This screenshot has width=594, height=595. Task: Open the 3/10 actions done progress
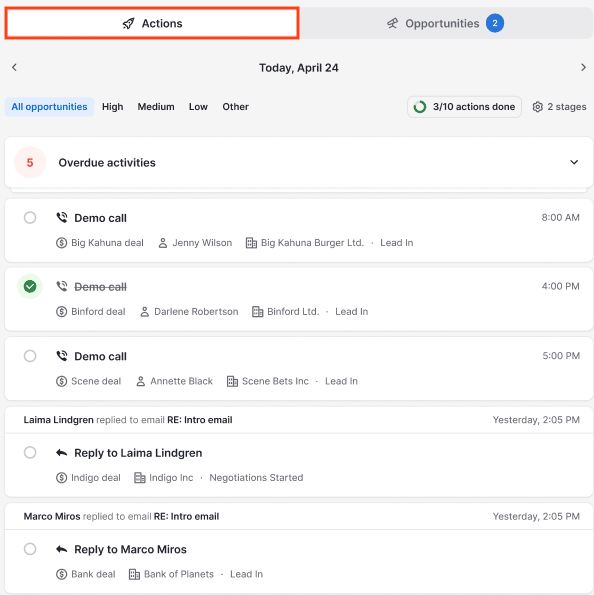click(464, 107)
